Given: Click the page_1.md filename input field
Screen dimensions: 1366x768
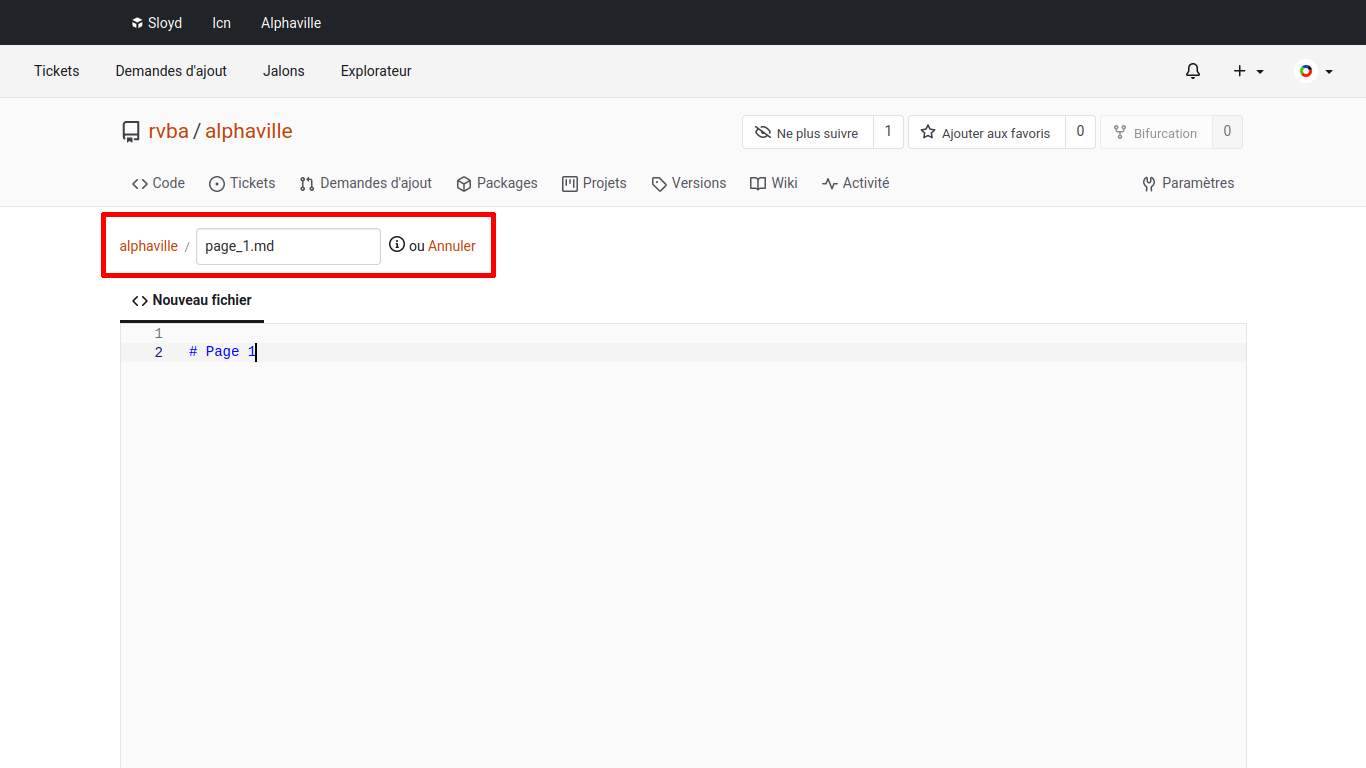Looking at the screenshot, I should [288, 246].
